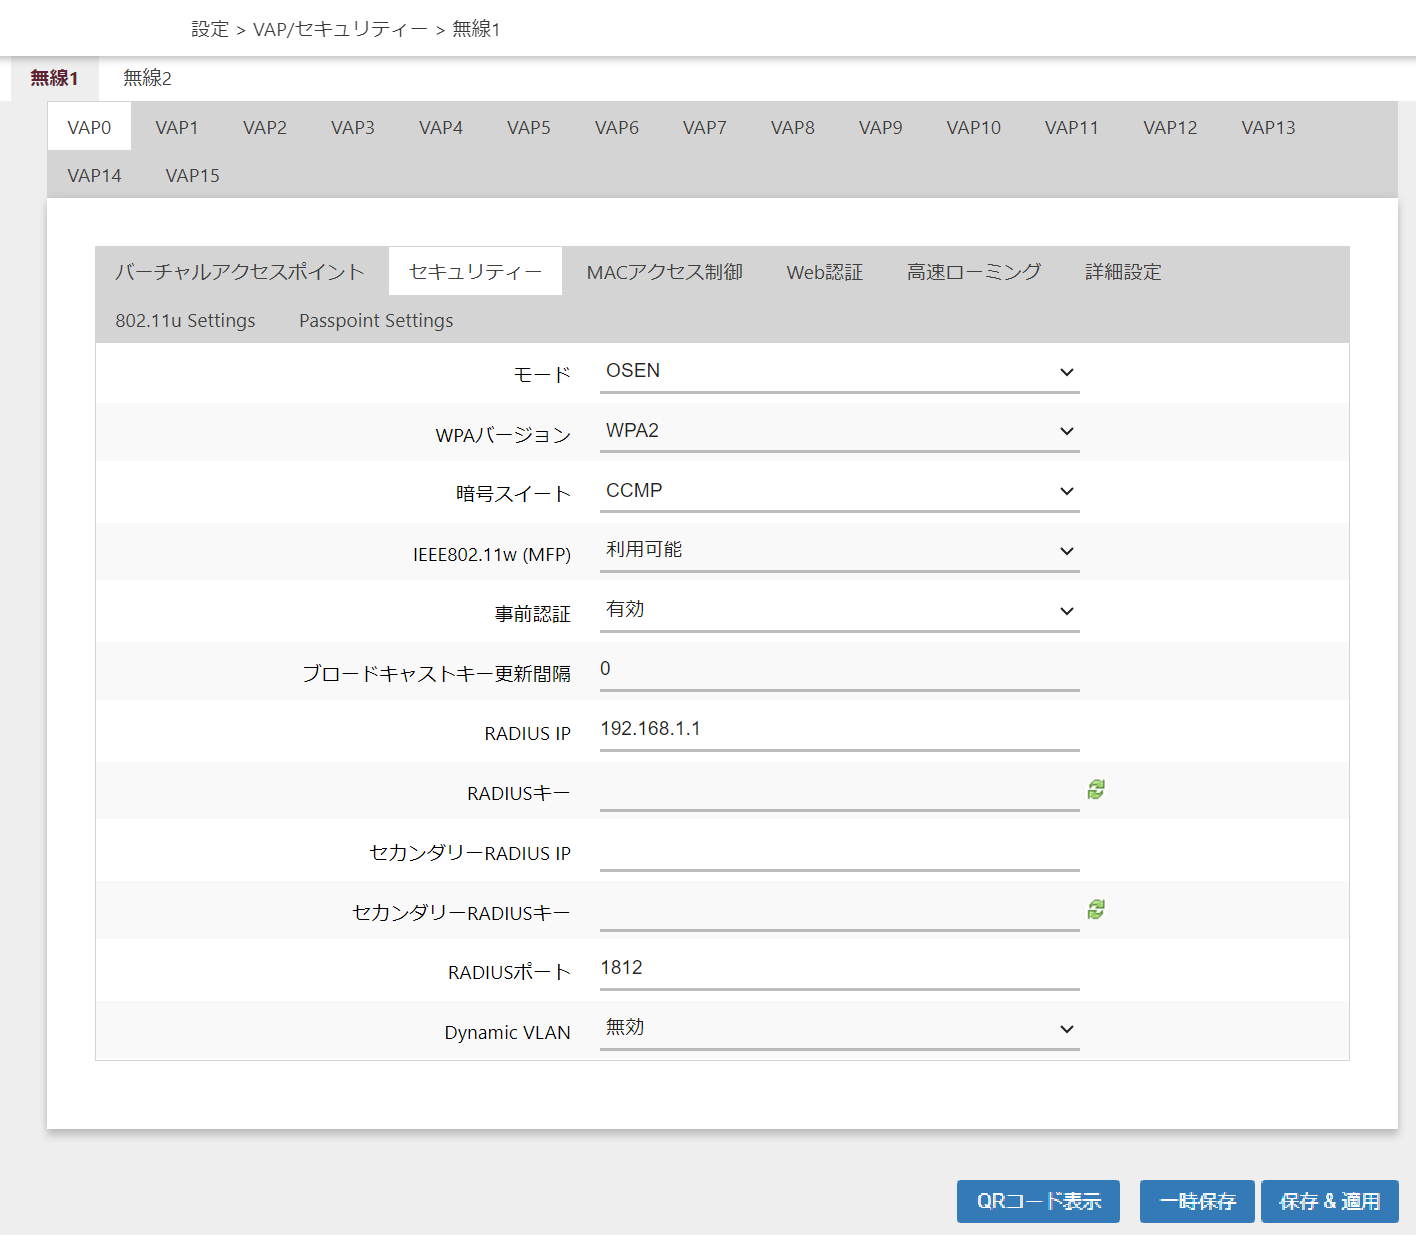Open the Passpoint Settings tab
This screenshot has width=1416, height=1235.
pyautogui.click(x=376, y=321)
